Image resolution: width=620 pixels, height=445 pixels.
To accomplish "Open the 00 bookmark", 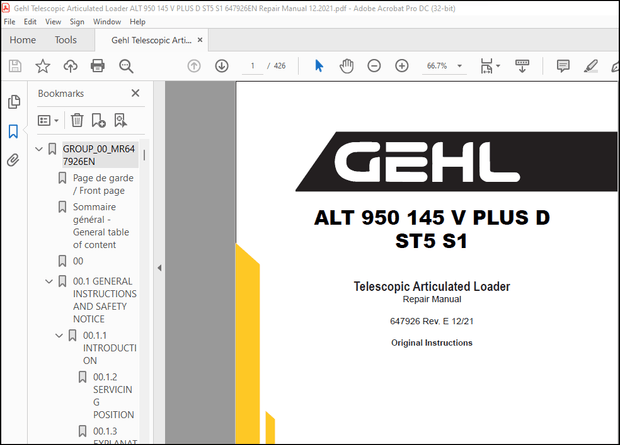I will (x=78, y=261).
